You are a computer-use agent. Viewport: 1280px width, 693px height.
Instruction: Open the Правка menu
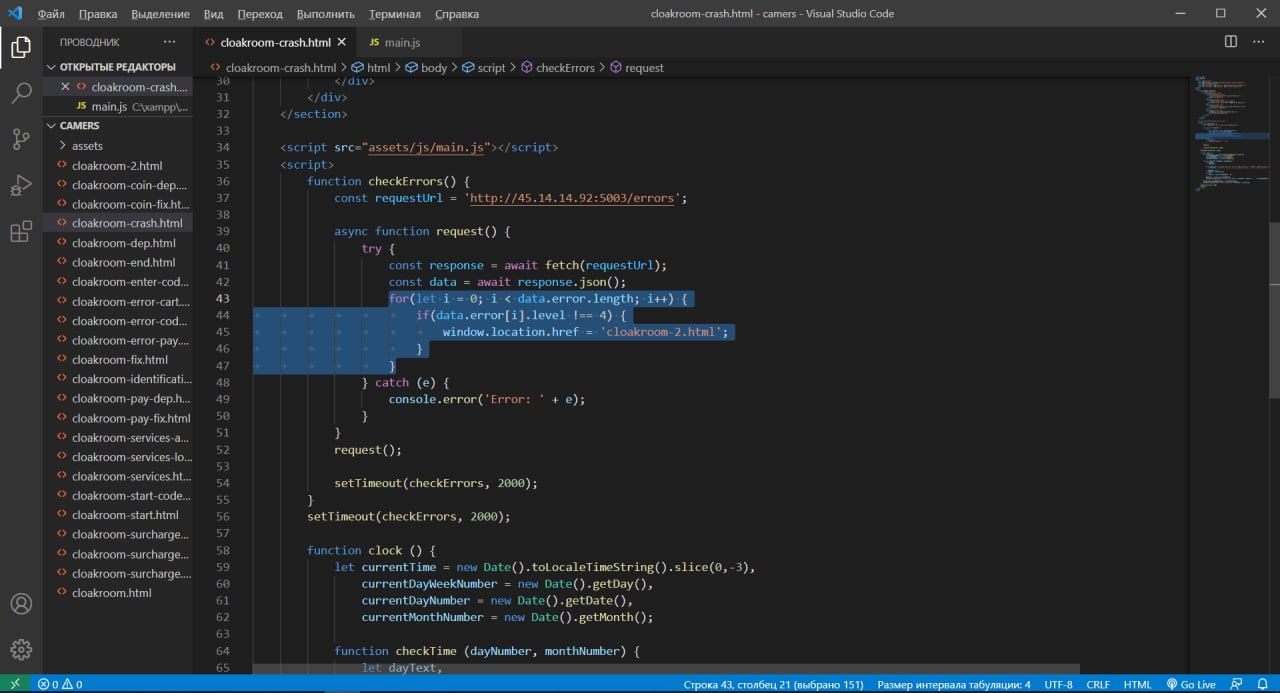coord(97,14)
